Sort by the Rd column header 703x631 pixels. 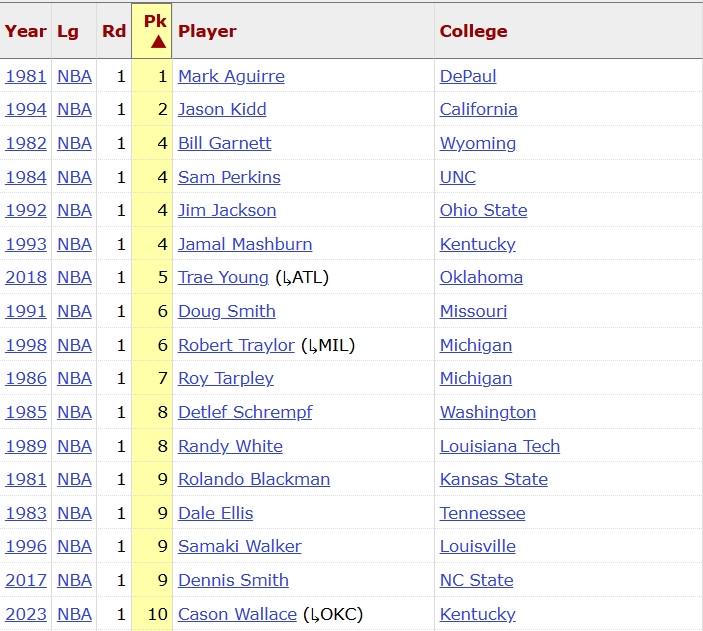click(114, 31)
